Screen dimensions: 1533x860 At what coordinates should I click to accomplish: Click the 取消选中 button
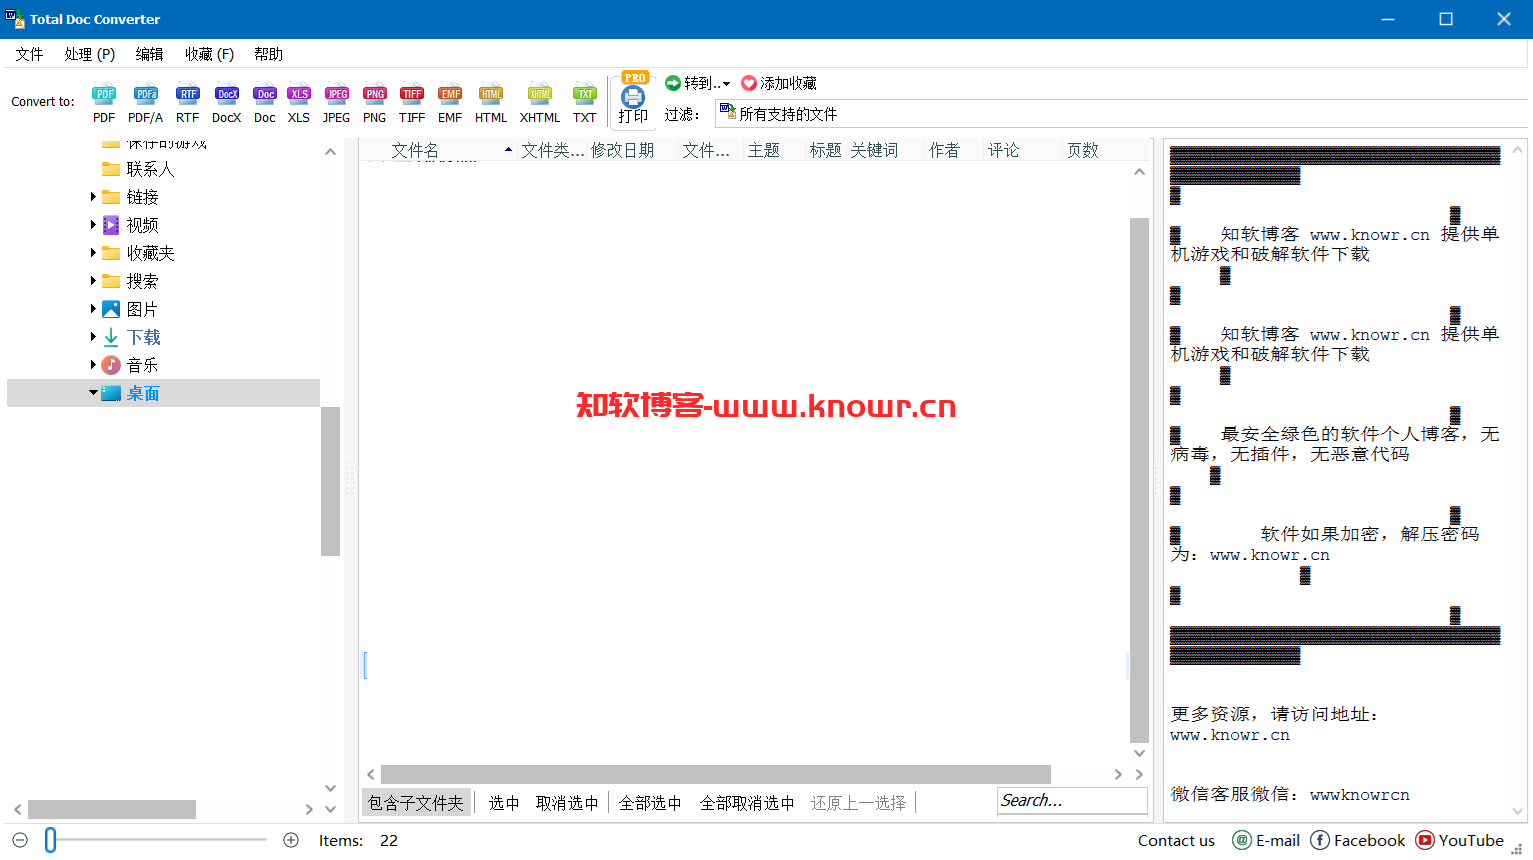(x=567, y=803)
